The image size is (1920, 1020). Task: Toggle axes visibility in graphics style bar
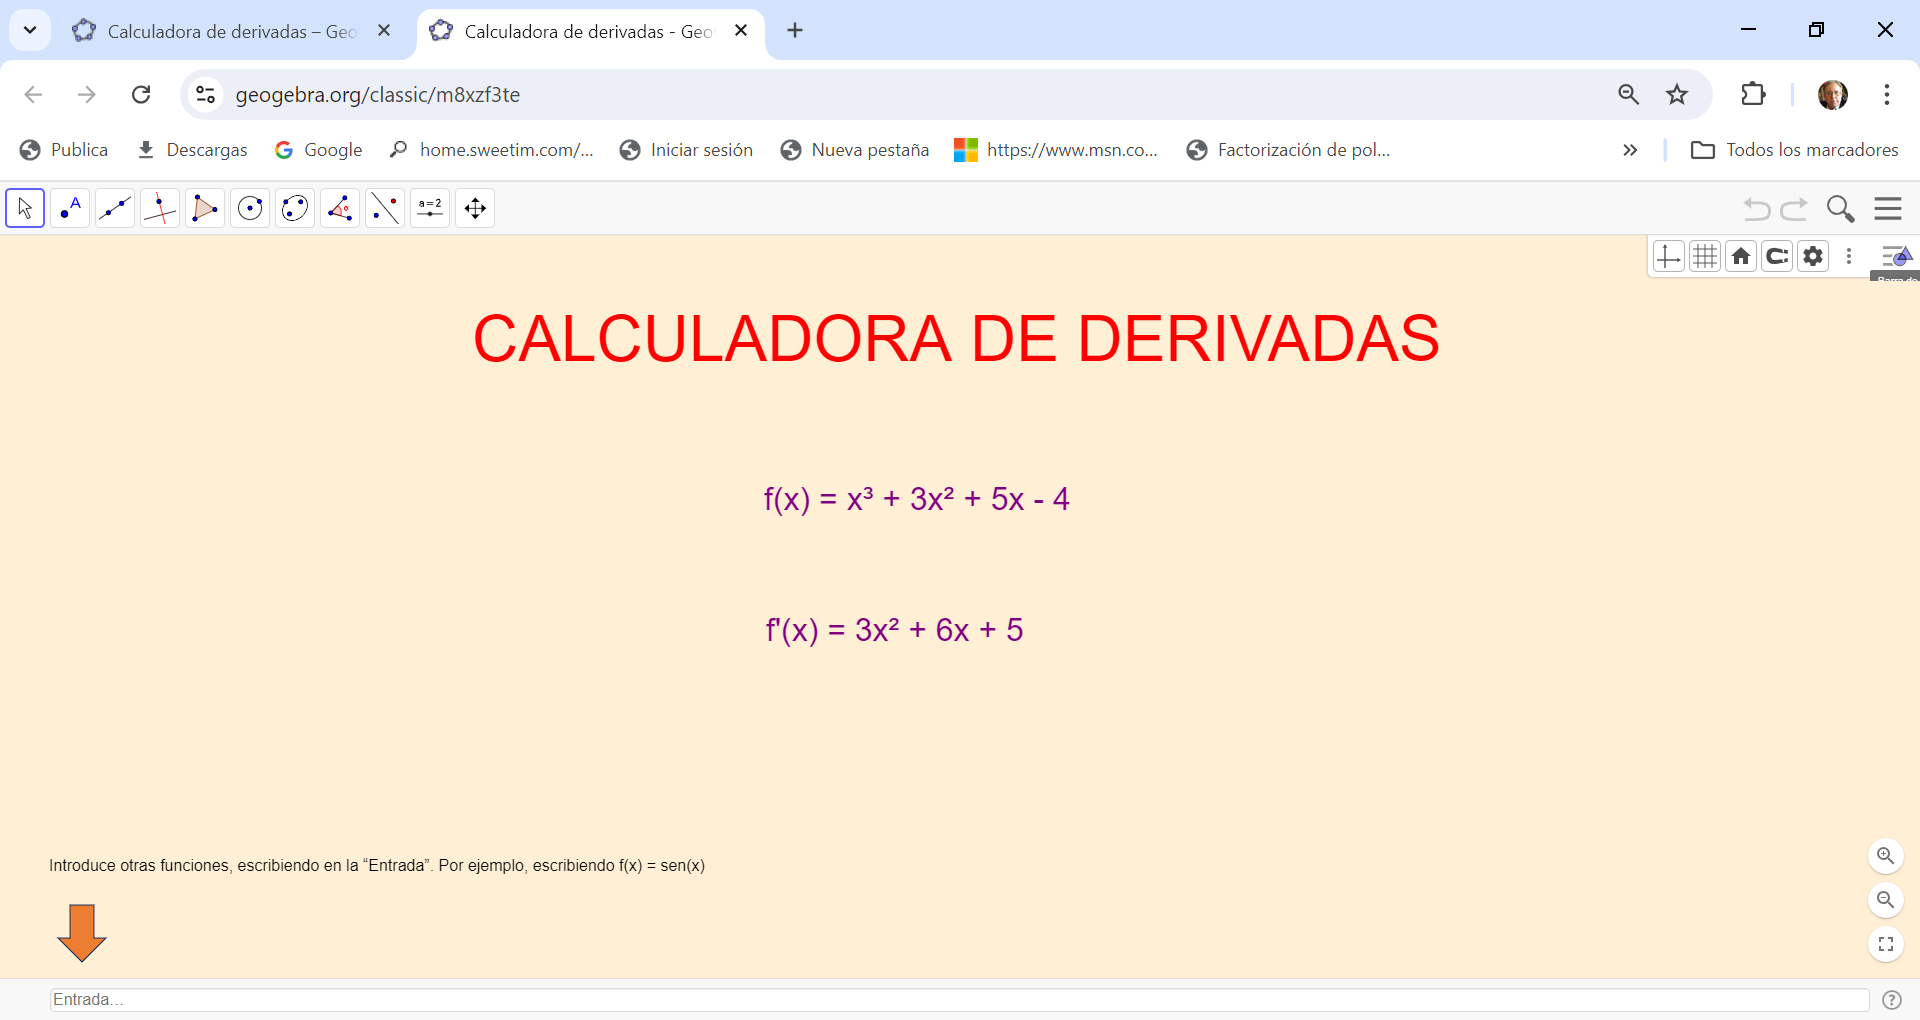tap(1668, 257)
